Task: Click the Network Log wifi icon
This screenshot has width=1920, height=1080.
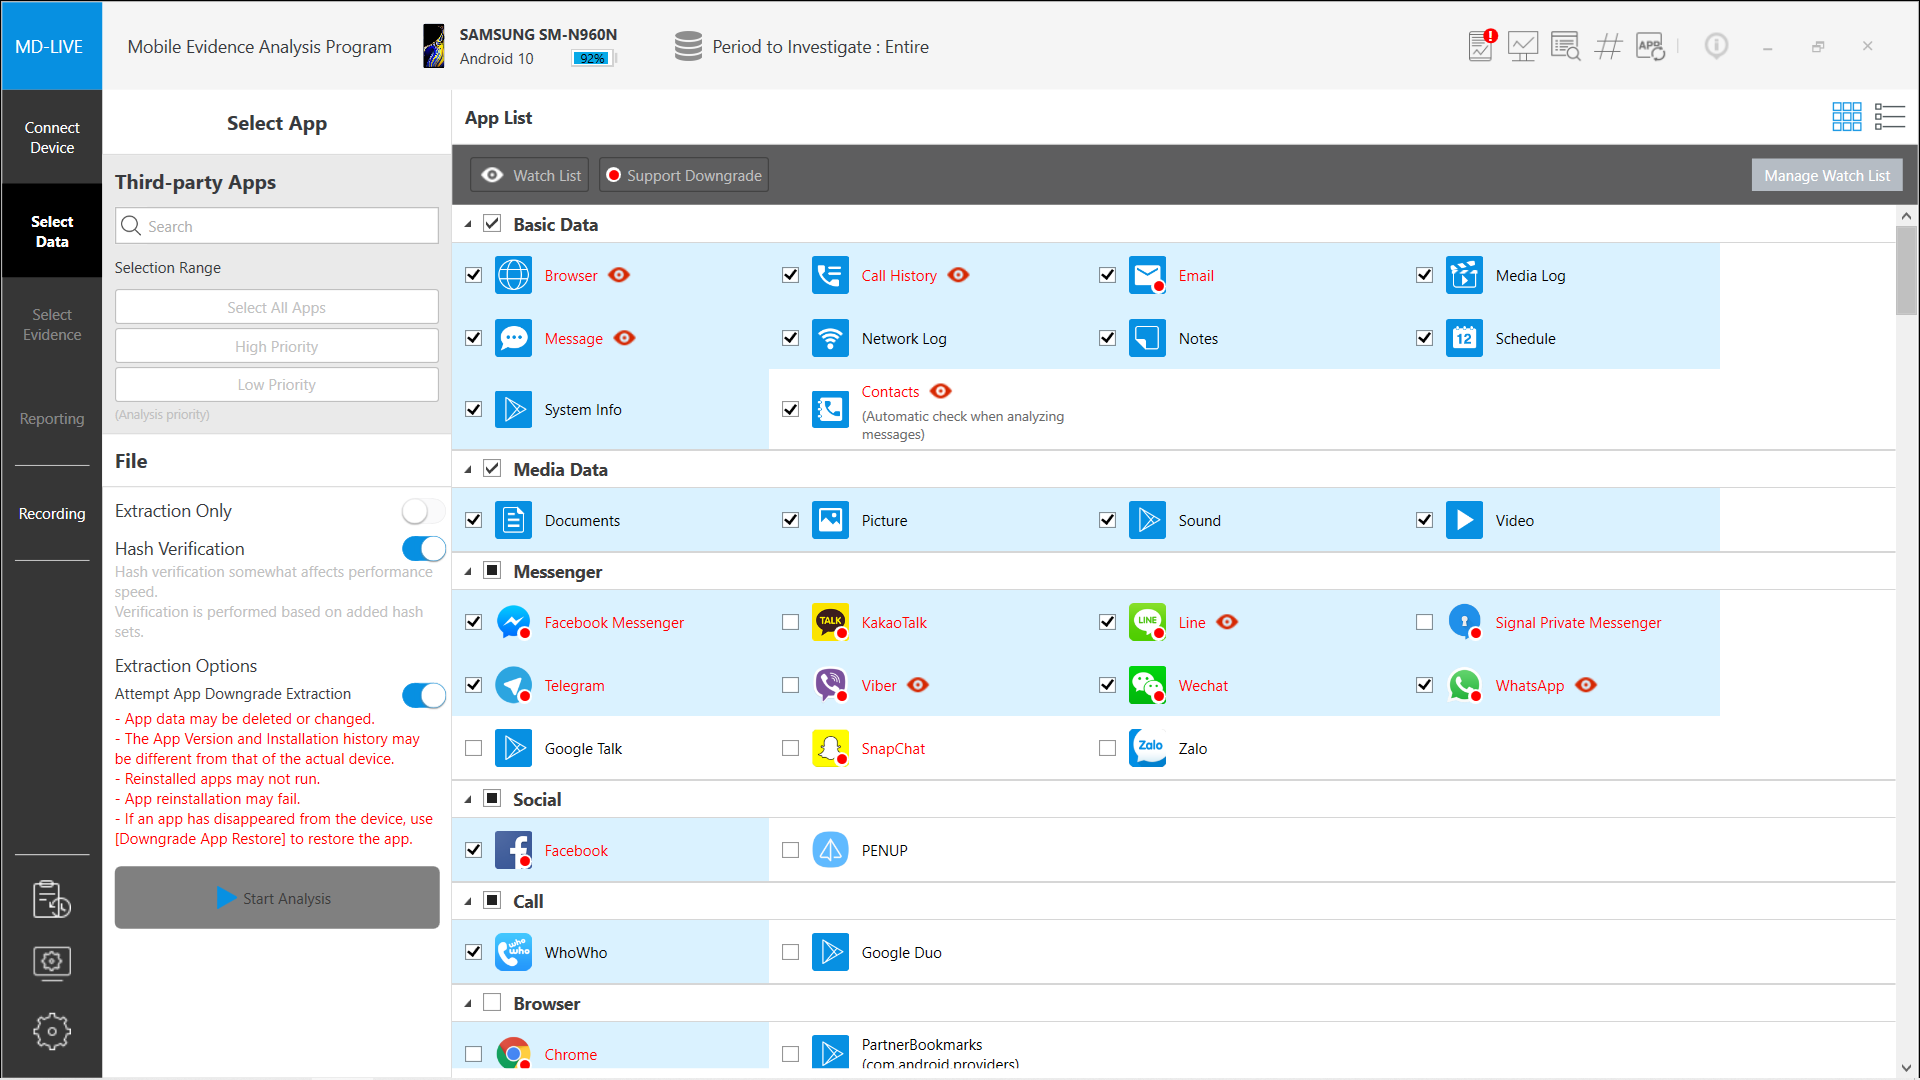Action: (830, 338)
